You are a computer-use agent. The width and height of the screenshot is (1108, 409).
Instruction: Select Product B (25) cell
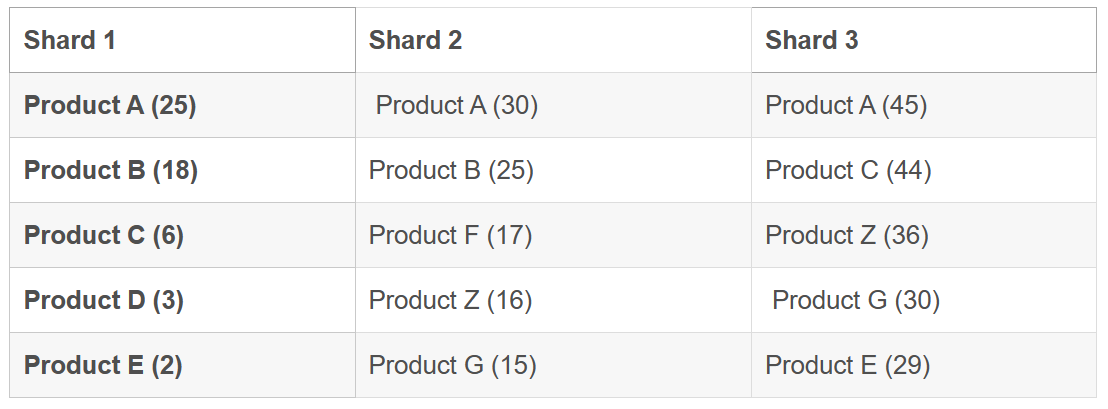pyautogui.click(x=553, y=170)
